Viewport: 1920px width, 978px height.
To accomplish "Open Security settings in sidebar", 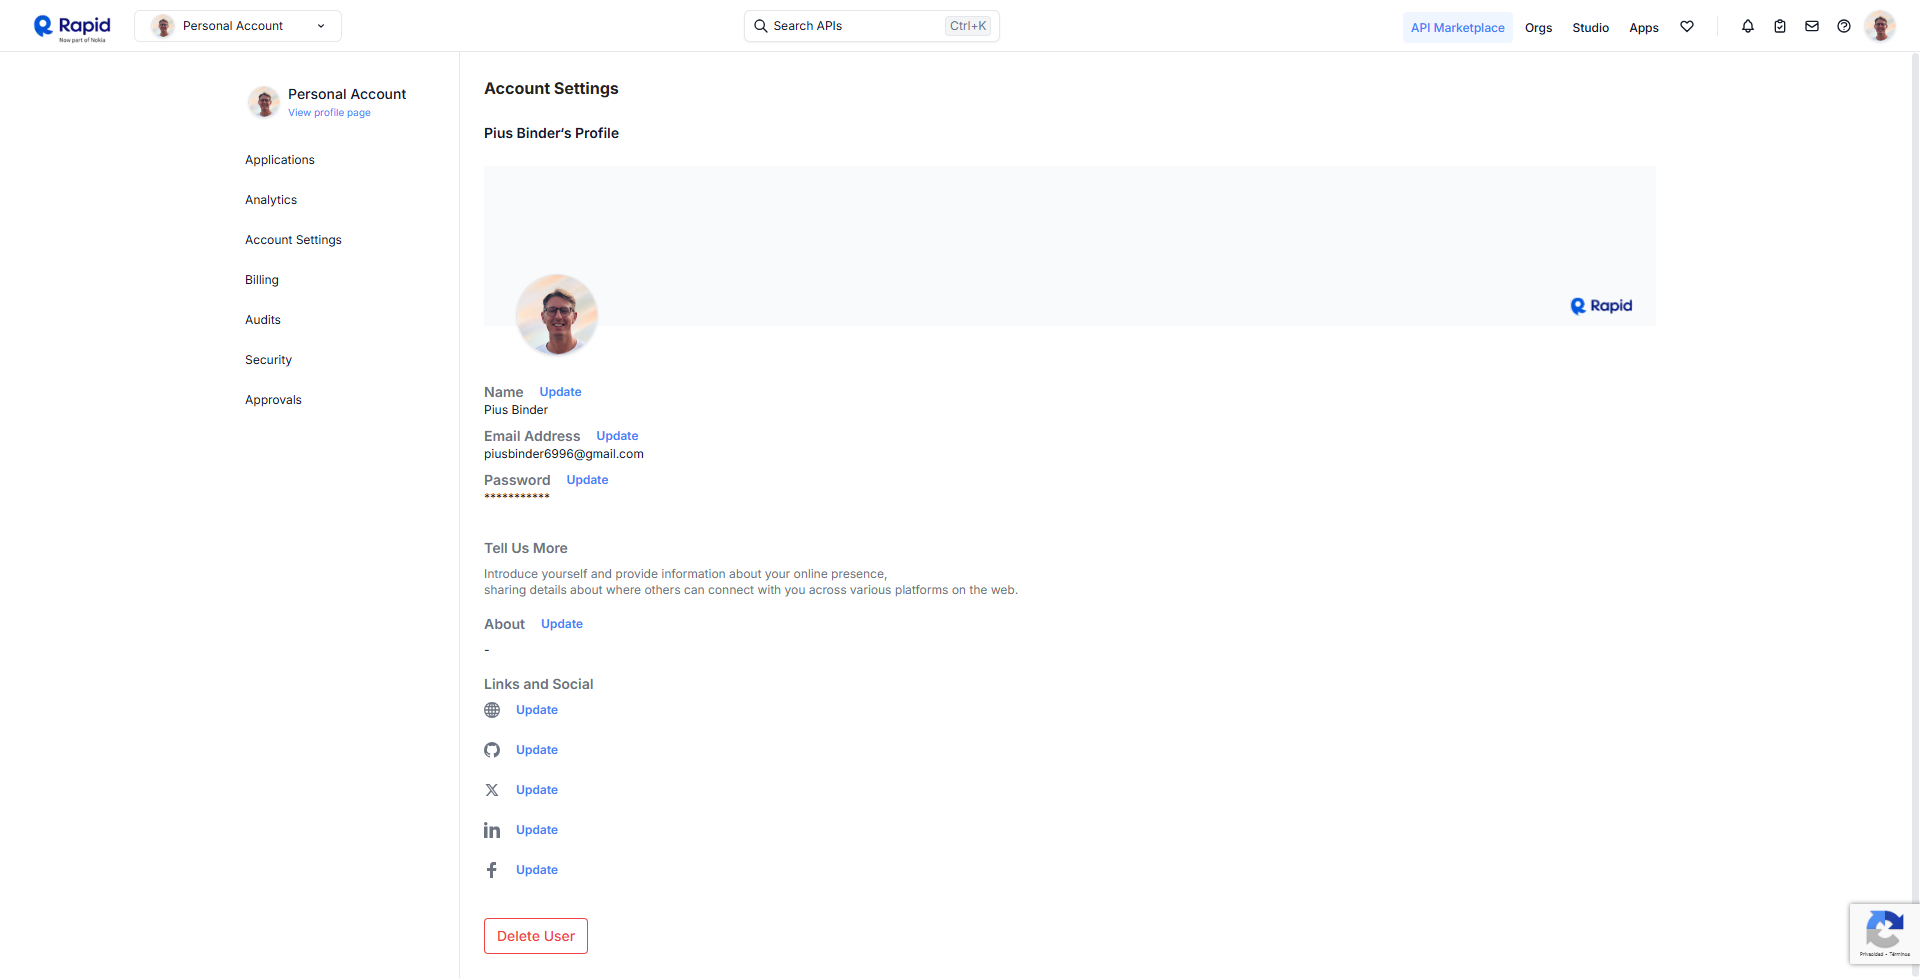I will 268,360.
